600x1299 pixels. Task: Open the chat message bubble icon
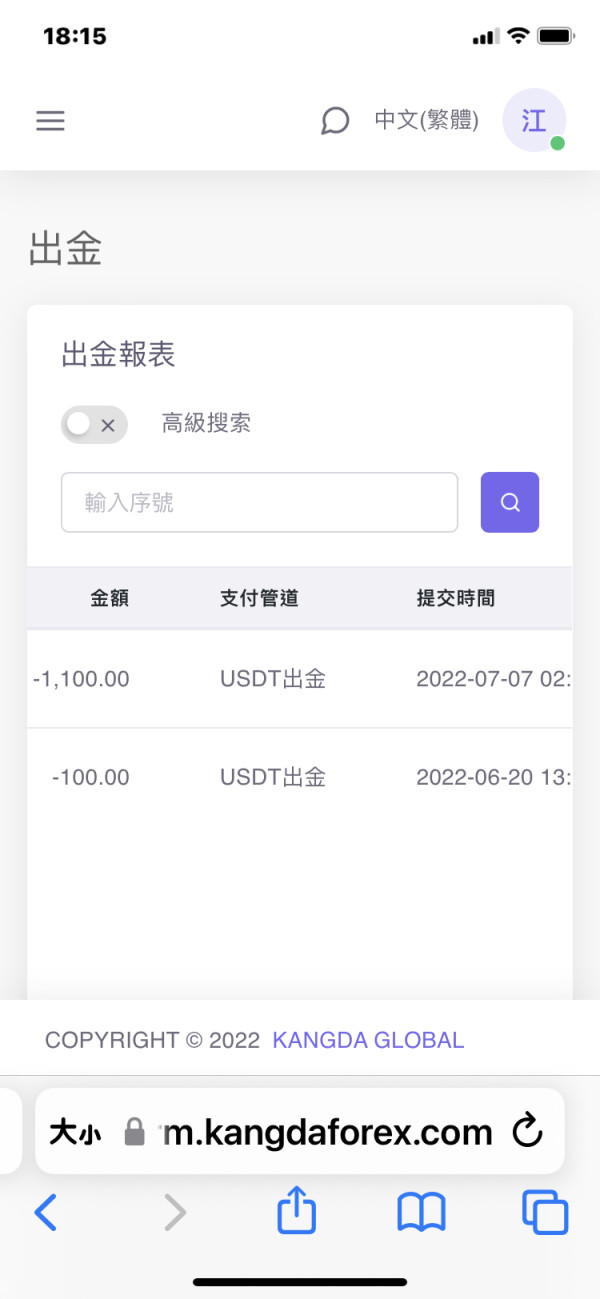click(335, 121)
